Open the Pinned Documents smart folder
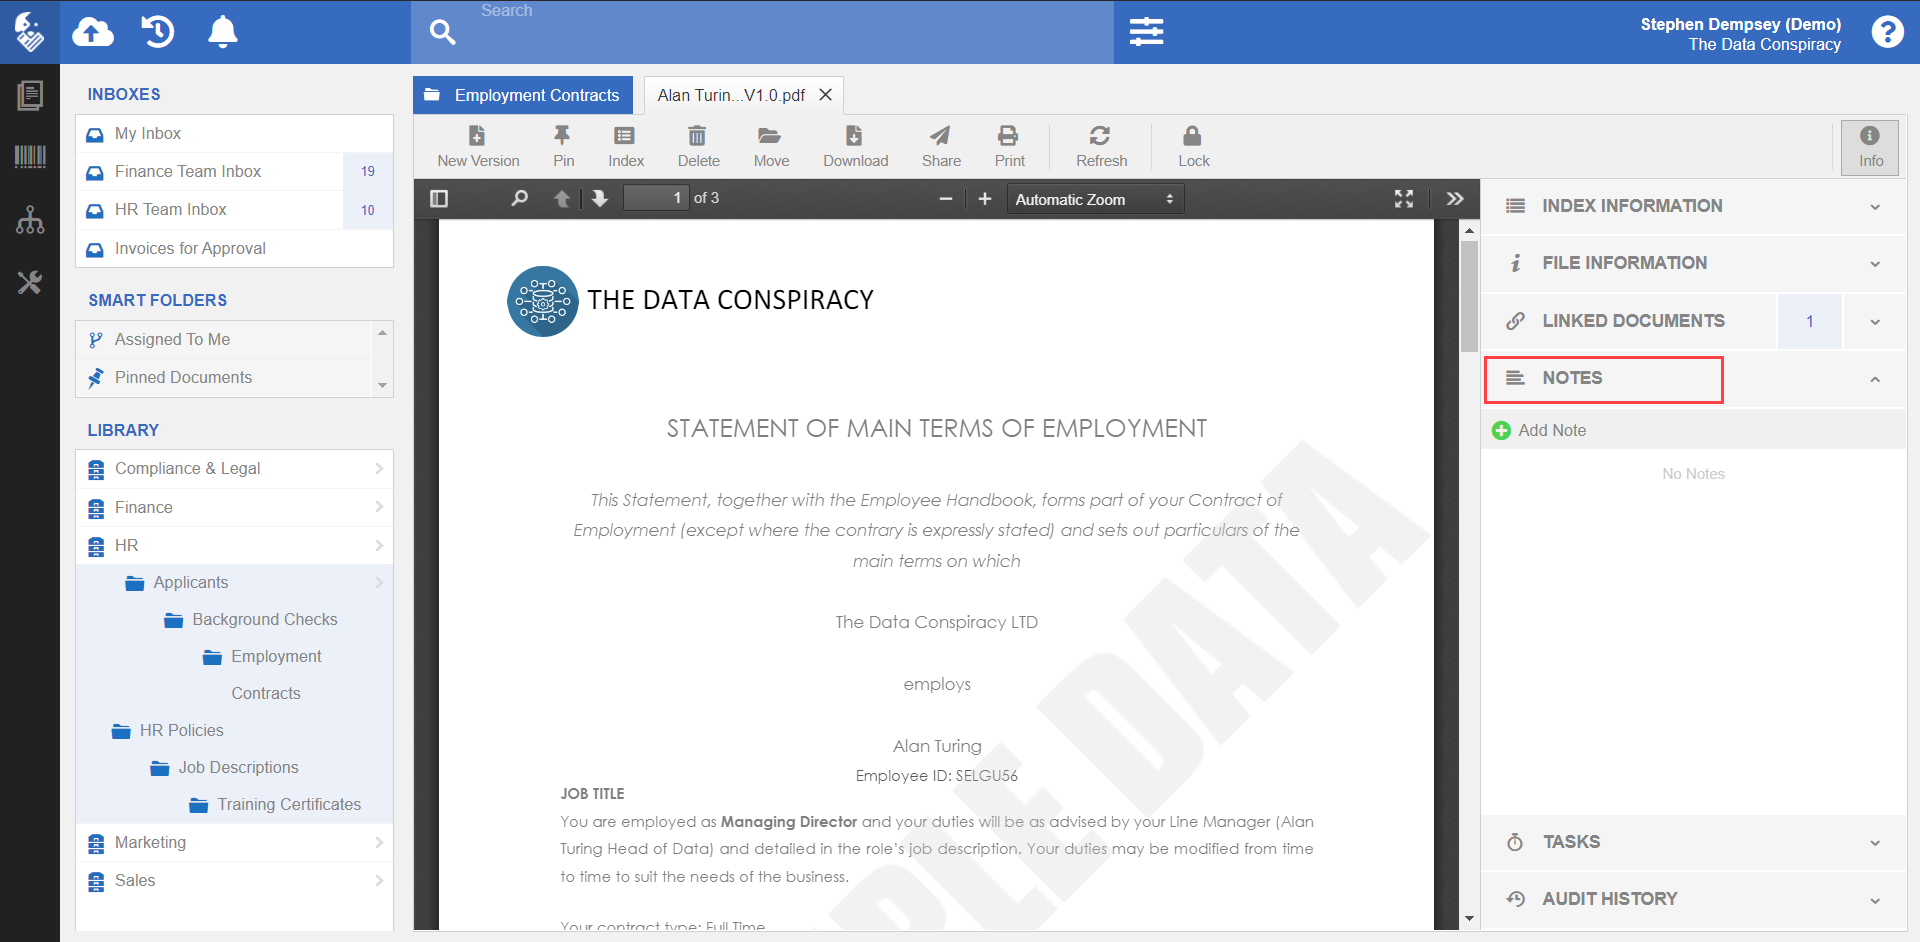The height and width of the screenshot is (942, 1920). coord(224,378)
